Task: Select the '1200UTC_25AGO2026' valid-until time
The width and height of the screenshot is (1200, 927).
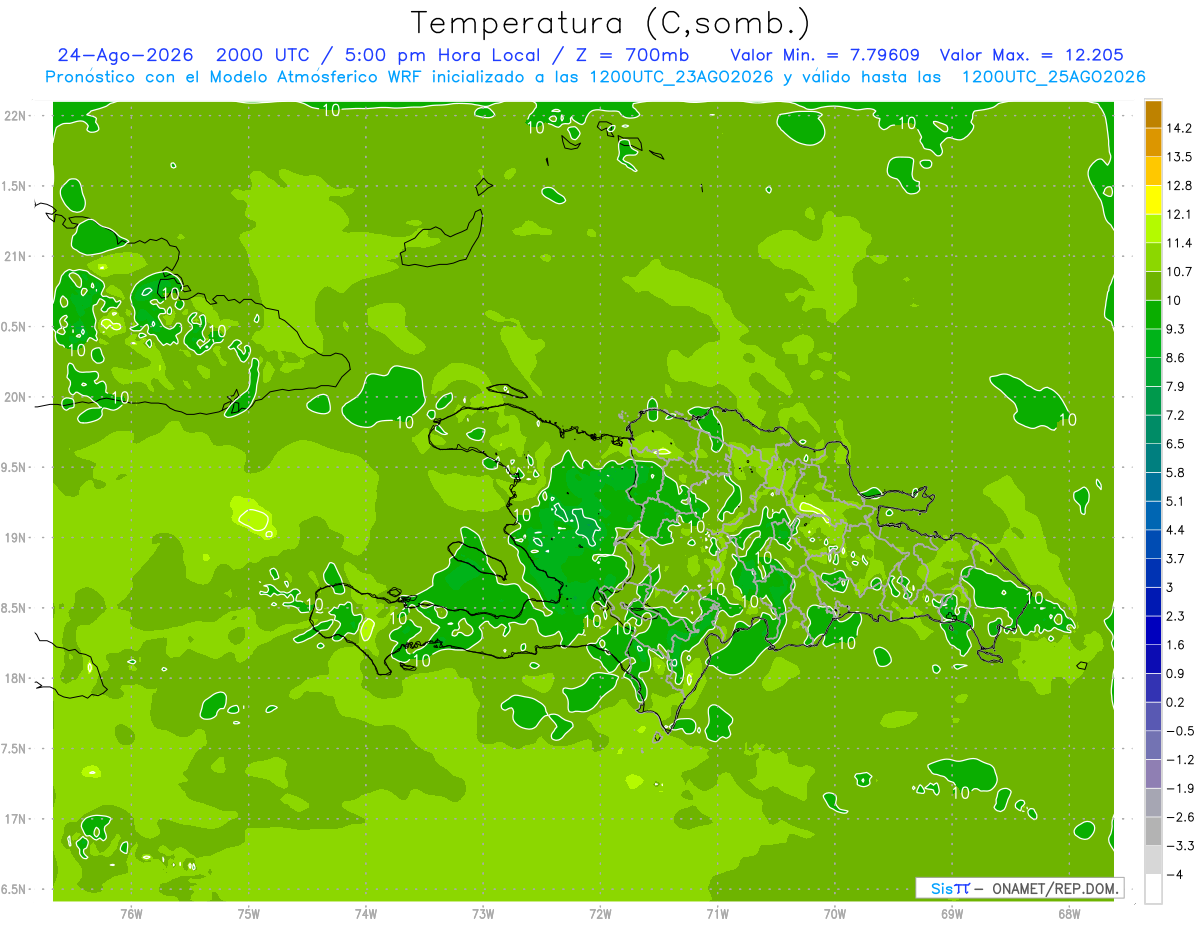Action: 1053,77
